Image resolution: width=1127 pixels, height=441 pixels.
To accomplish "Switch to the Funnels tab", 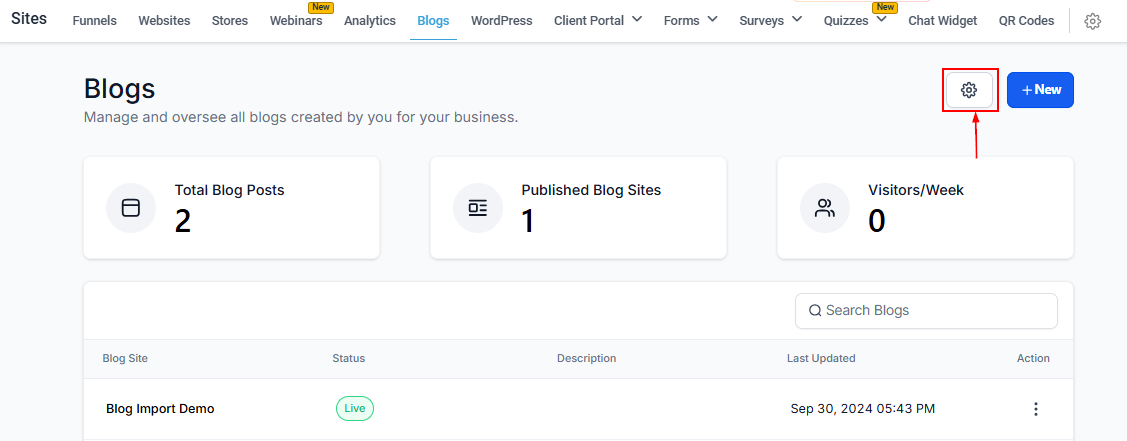I will (x=95, y=20).
